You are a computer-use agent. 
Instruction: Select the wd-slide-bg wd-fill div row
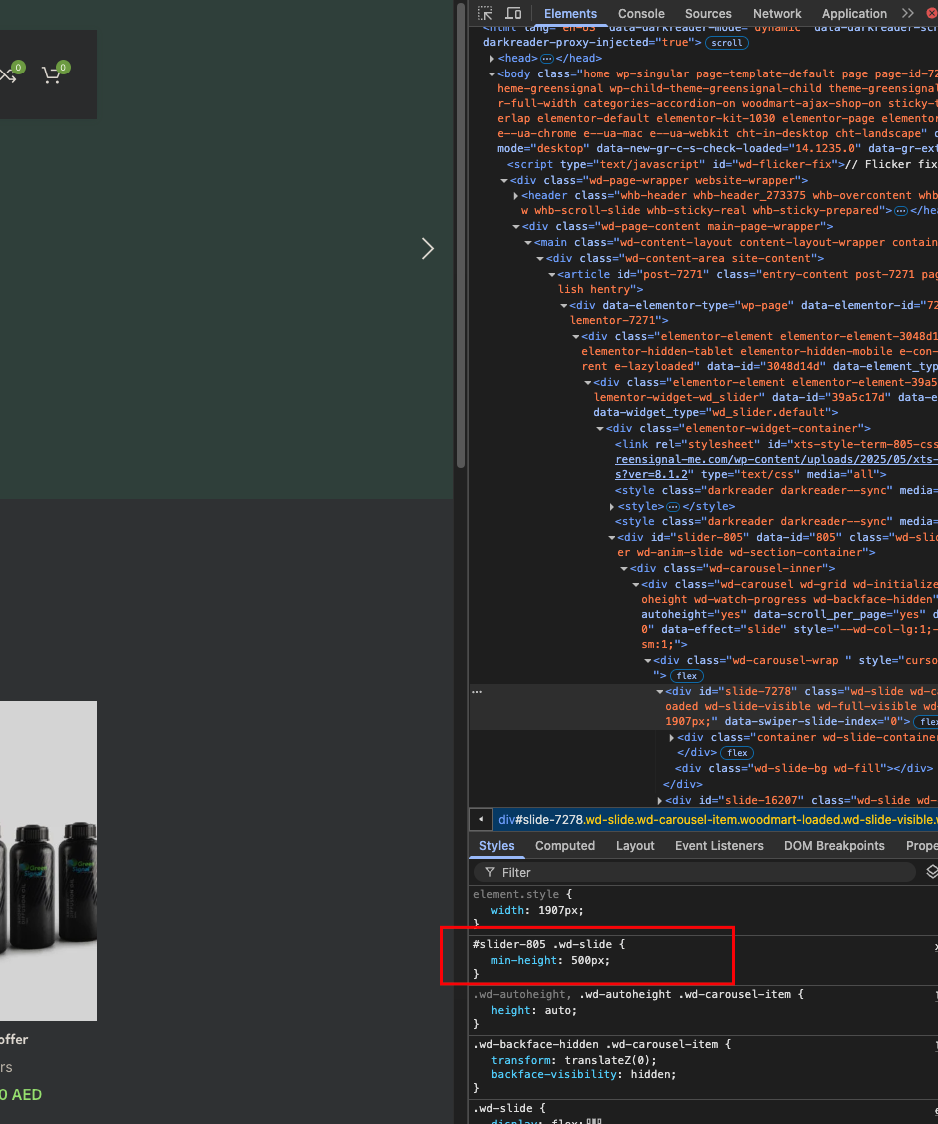point(804,768)
